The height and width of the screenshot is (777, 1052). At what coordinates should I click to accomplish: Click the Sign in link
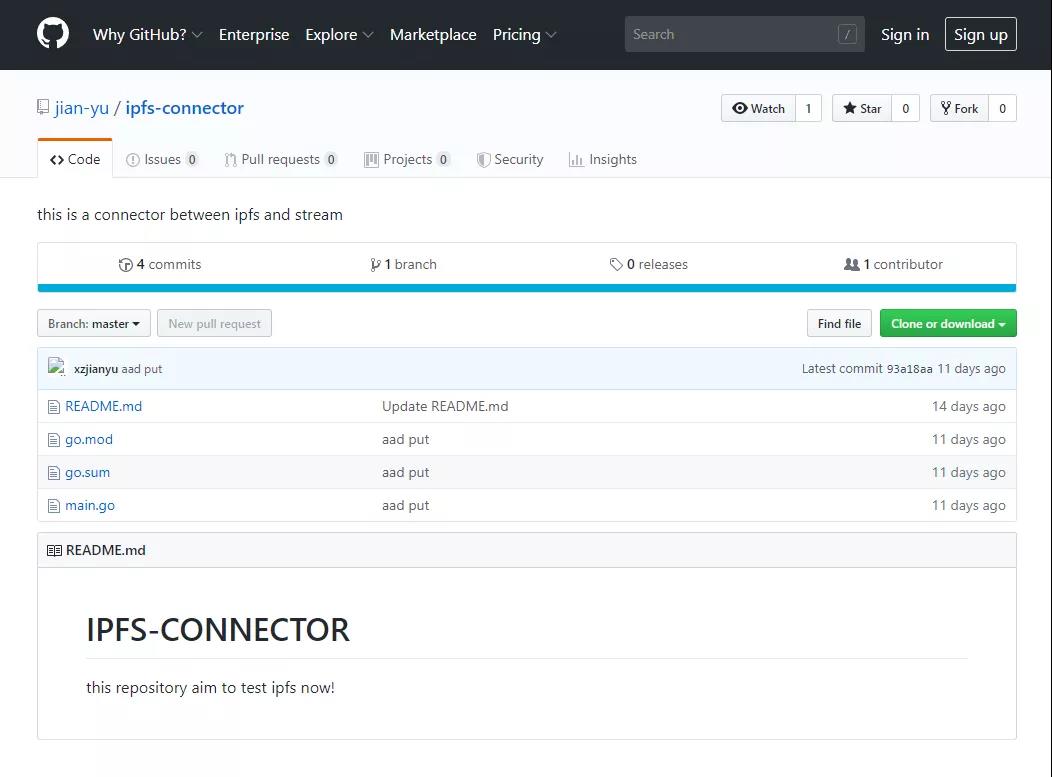coord(904,34)
